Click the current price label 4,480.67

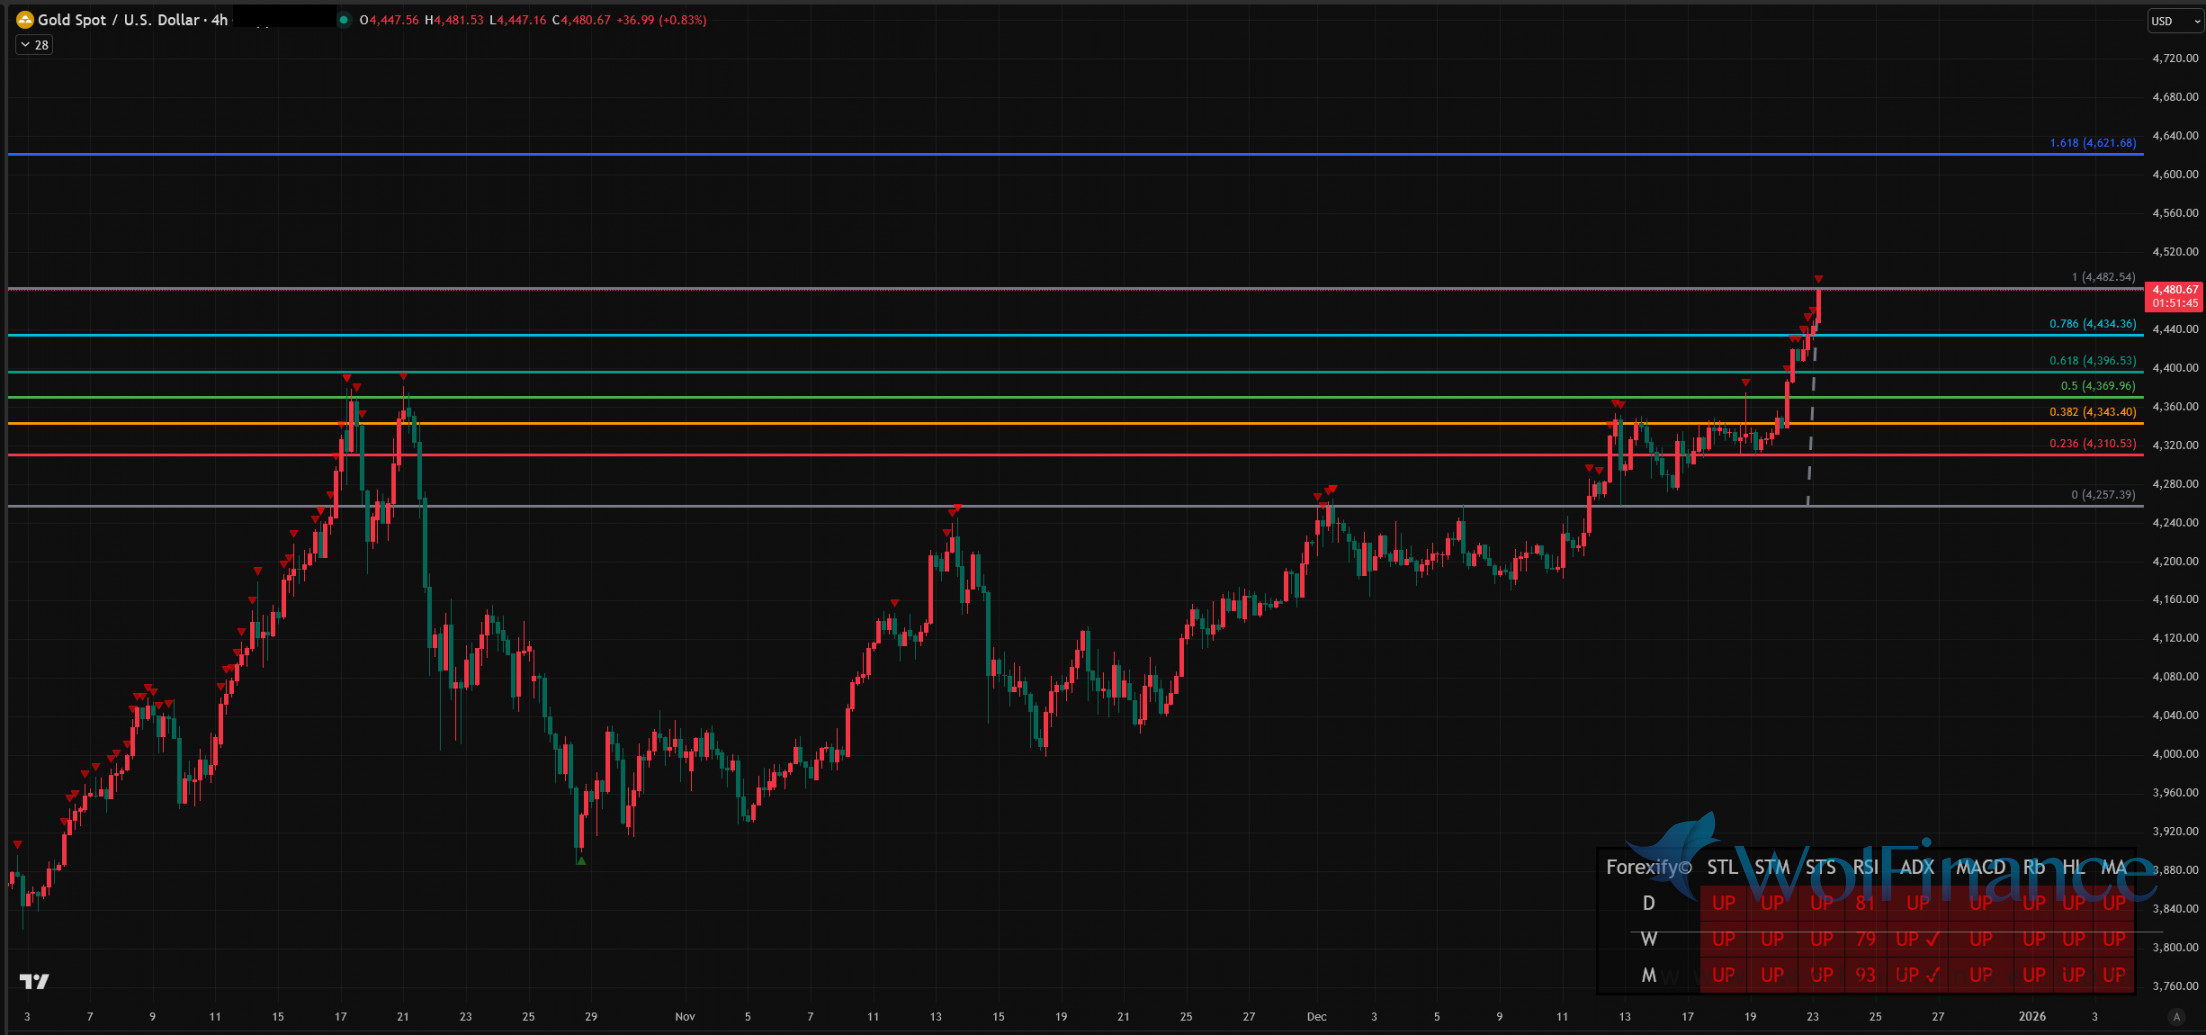point(2174,296)
